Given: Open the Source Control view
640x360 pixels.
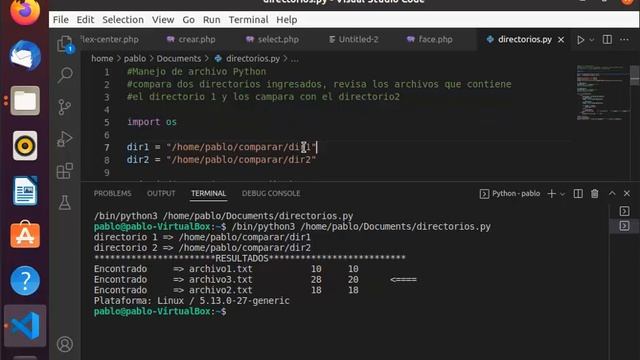Looking at the screenshot, I should [x=65, y=107].
